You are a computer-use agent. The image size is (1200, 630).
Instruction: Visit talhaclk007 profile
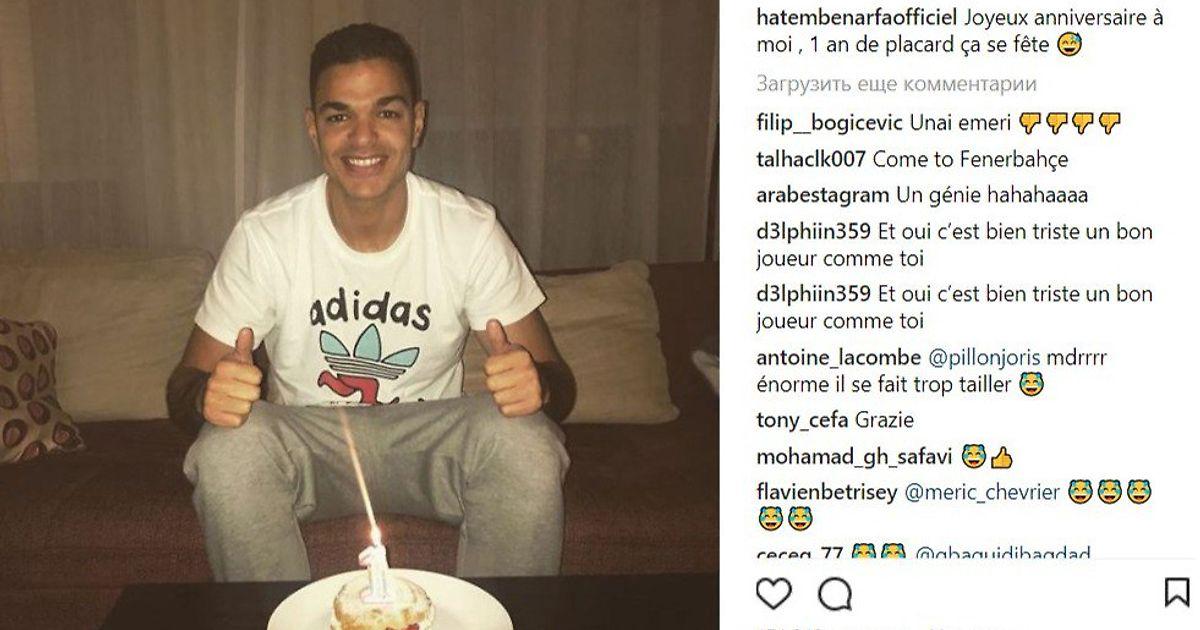coord(812,159)
